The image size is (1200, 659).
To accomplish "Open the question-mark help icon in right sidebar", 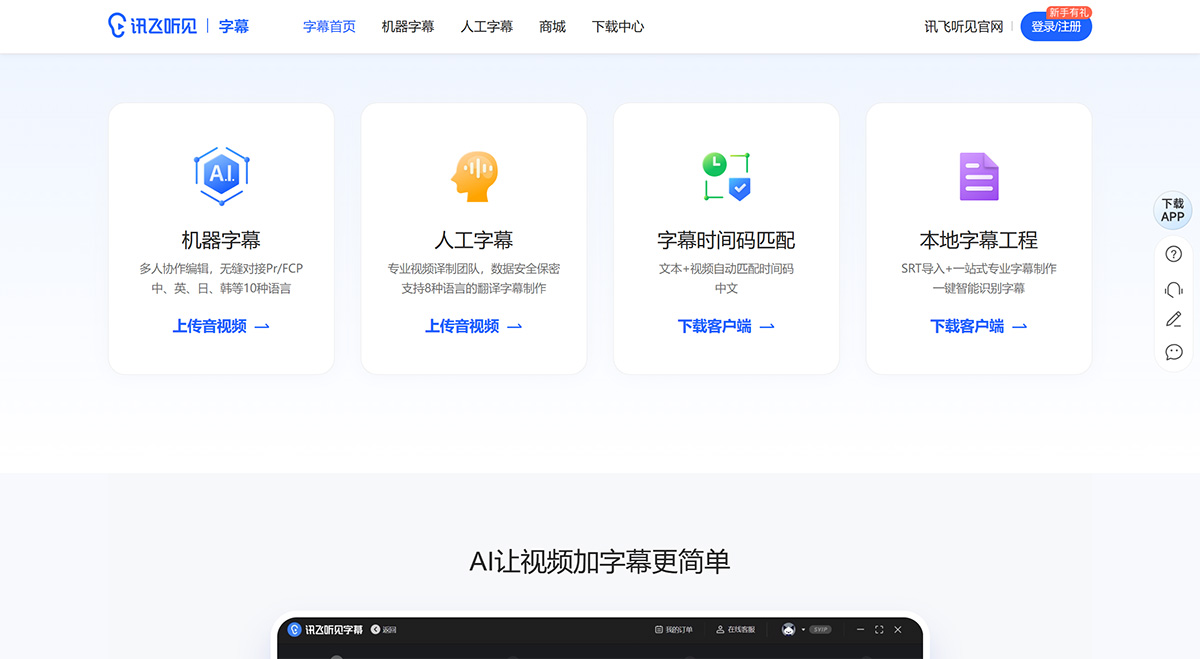I will 1173,253.
